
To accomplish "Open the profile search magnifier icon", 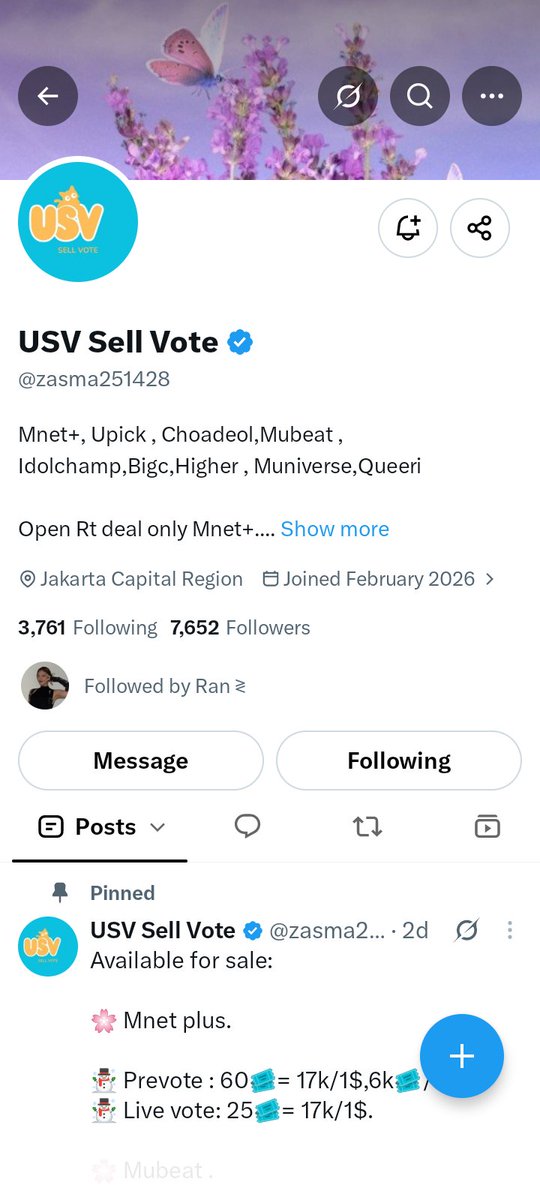I will [x=420, y=96].
